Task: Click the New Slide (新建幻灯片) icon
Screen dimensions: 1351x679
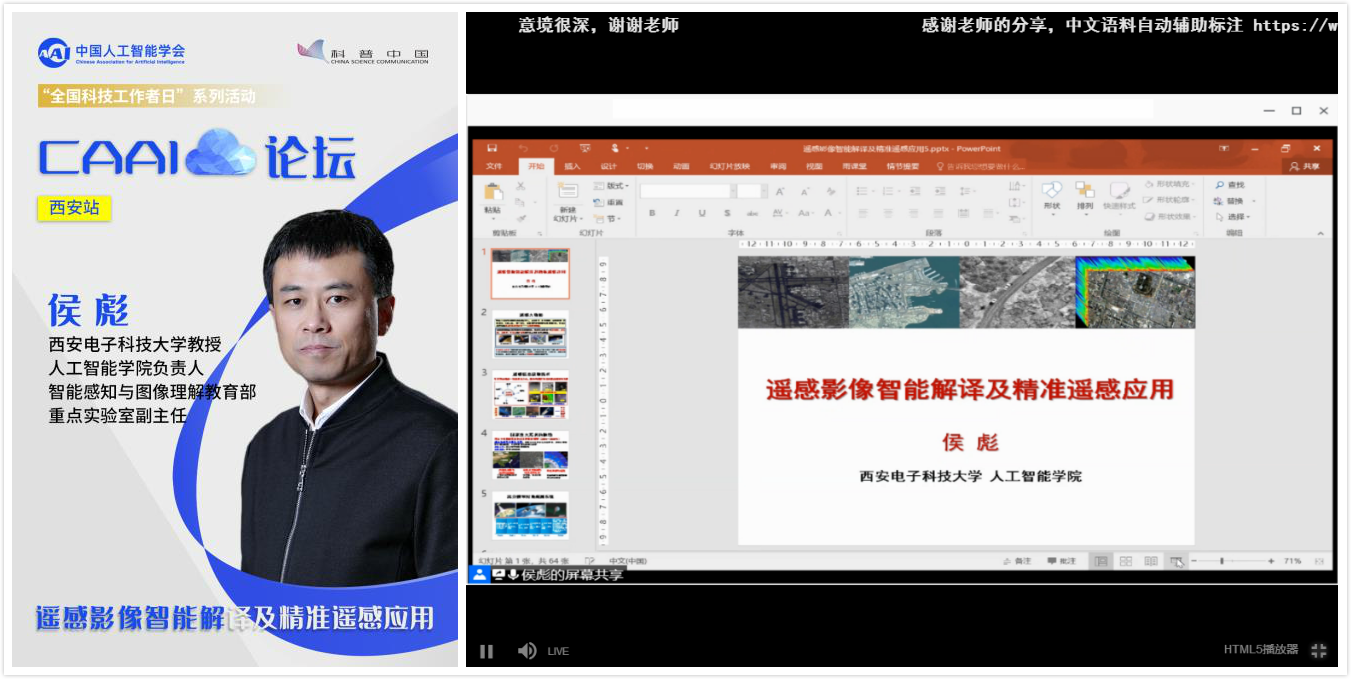Action: click(x=567, y=192)
